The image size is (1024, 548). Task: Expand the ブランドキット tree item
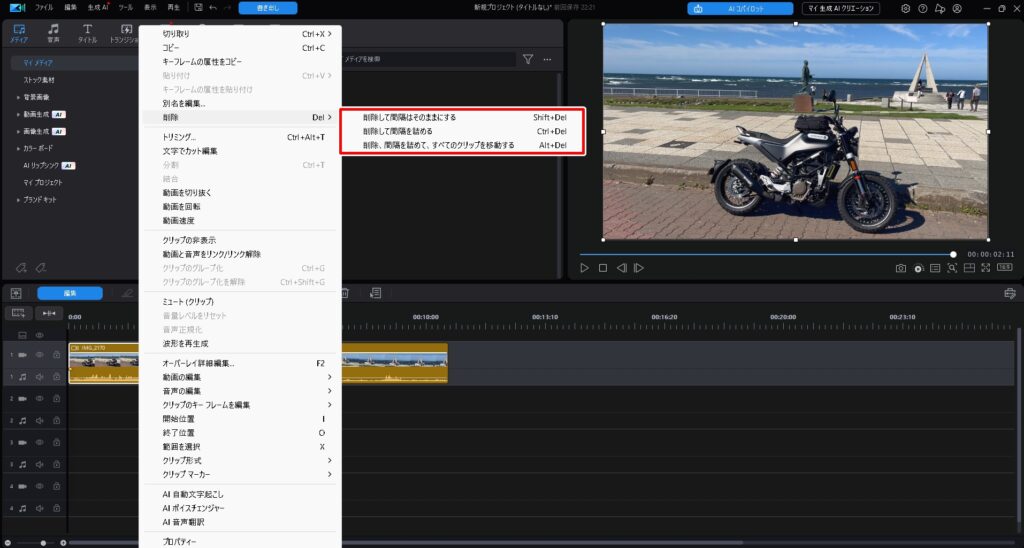tap(18, 200)
